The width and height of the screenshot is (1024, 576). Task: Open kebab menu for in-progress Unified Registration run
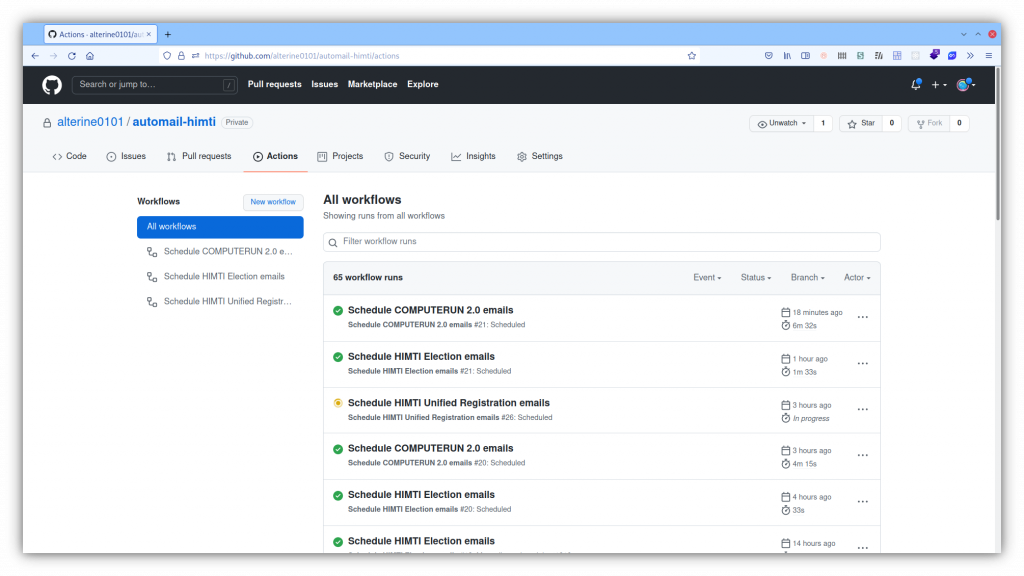(x=862, y=410)
